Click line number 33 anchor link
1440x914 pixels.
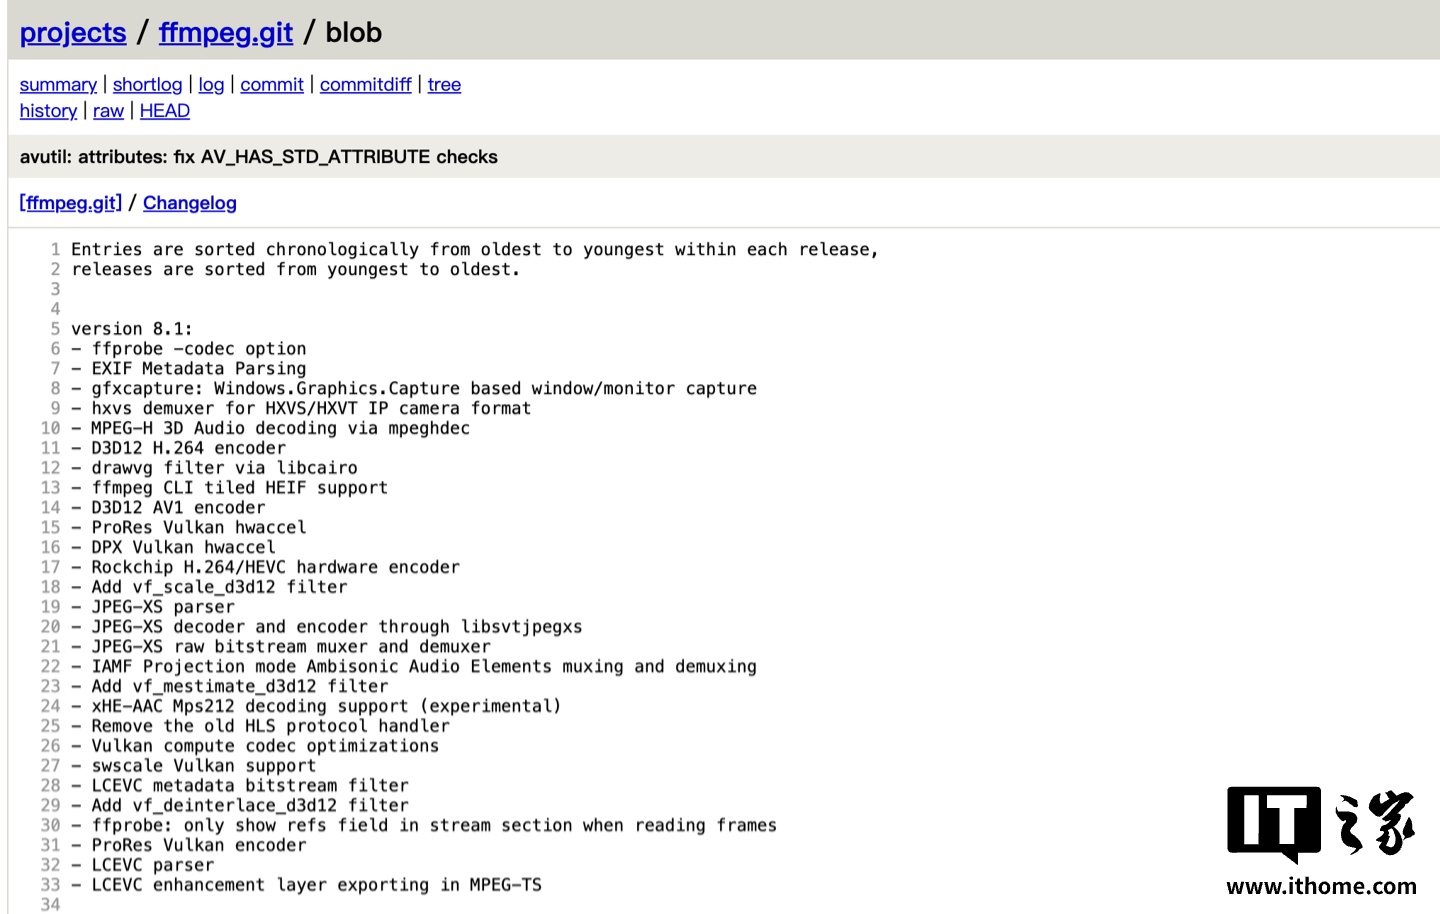pos(50,885)
